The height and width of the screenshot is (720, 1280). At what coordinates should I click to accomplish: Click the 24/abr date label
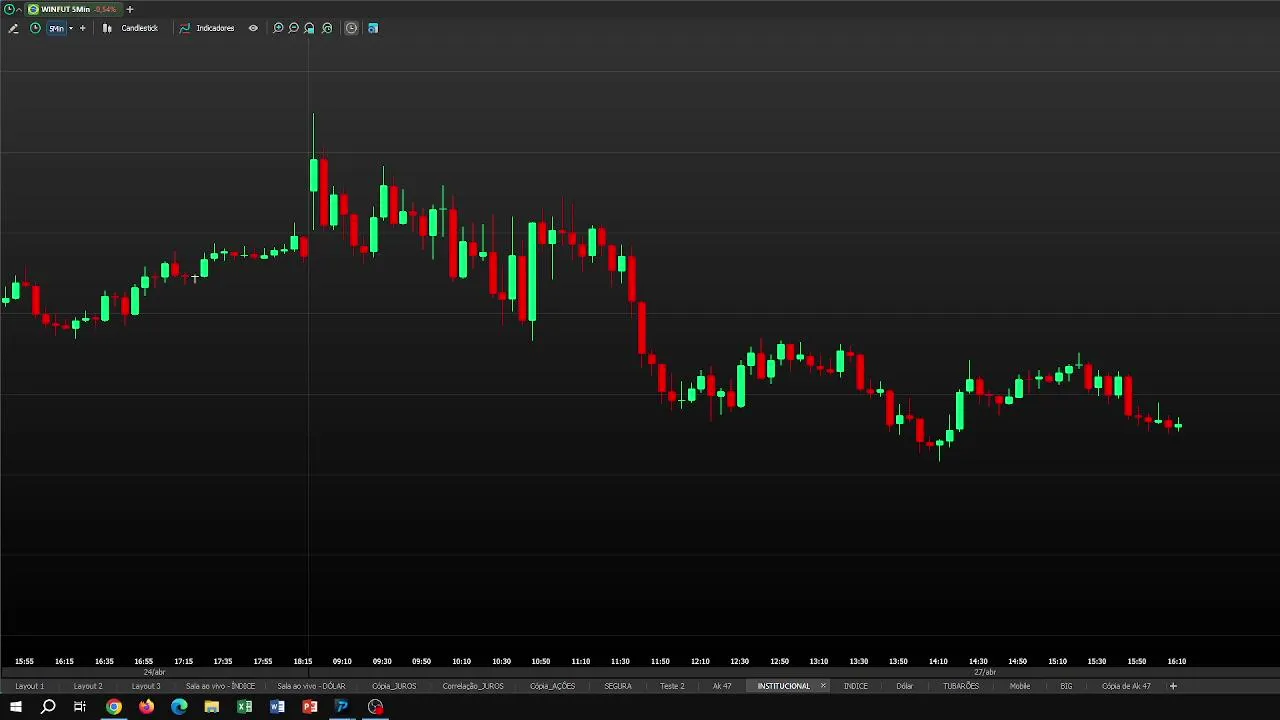[154, 672]
